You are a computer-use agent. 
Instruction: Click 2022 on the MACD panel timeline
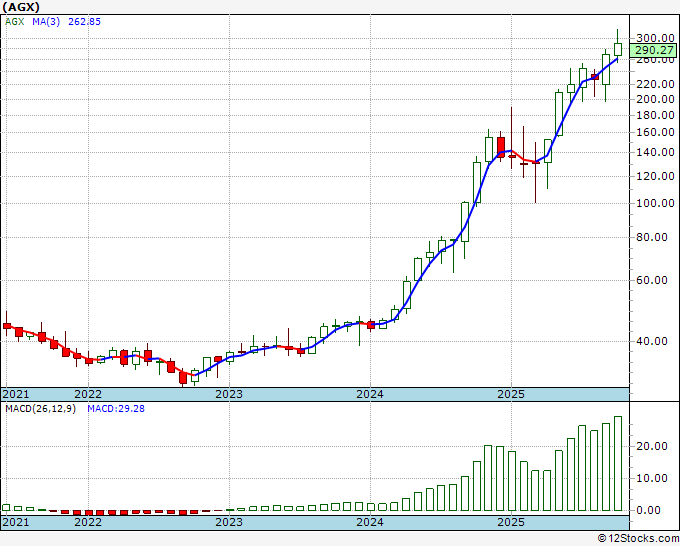[88, 523]
